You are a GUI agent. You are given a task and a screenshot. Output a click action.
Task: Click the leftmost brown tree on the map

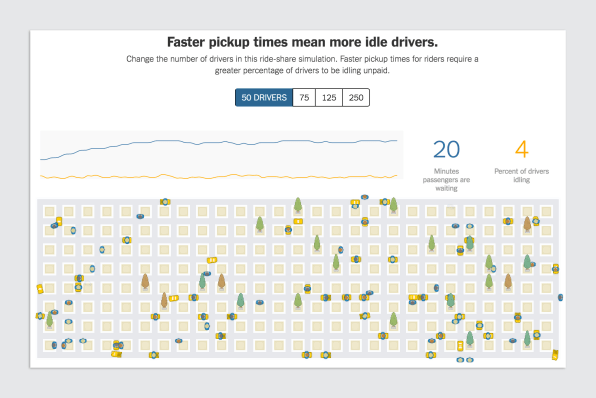pyautogui.click(x=145, y=282)
